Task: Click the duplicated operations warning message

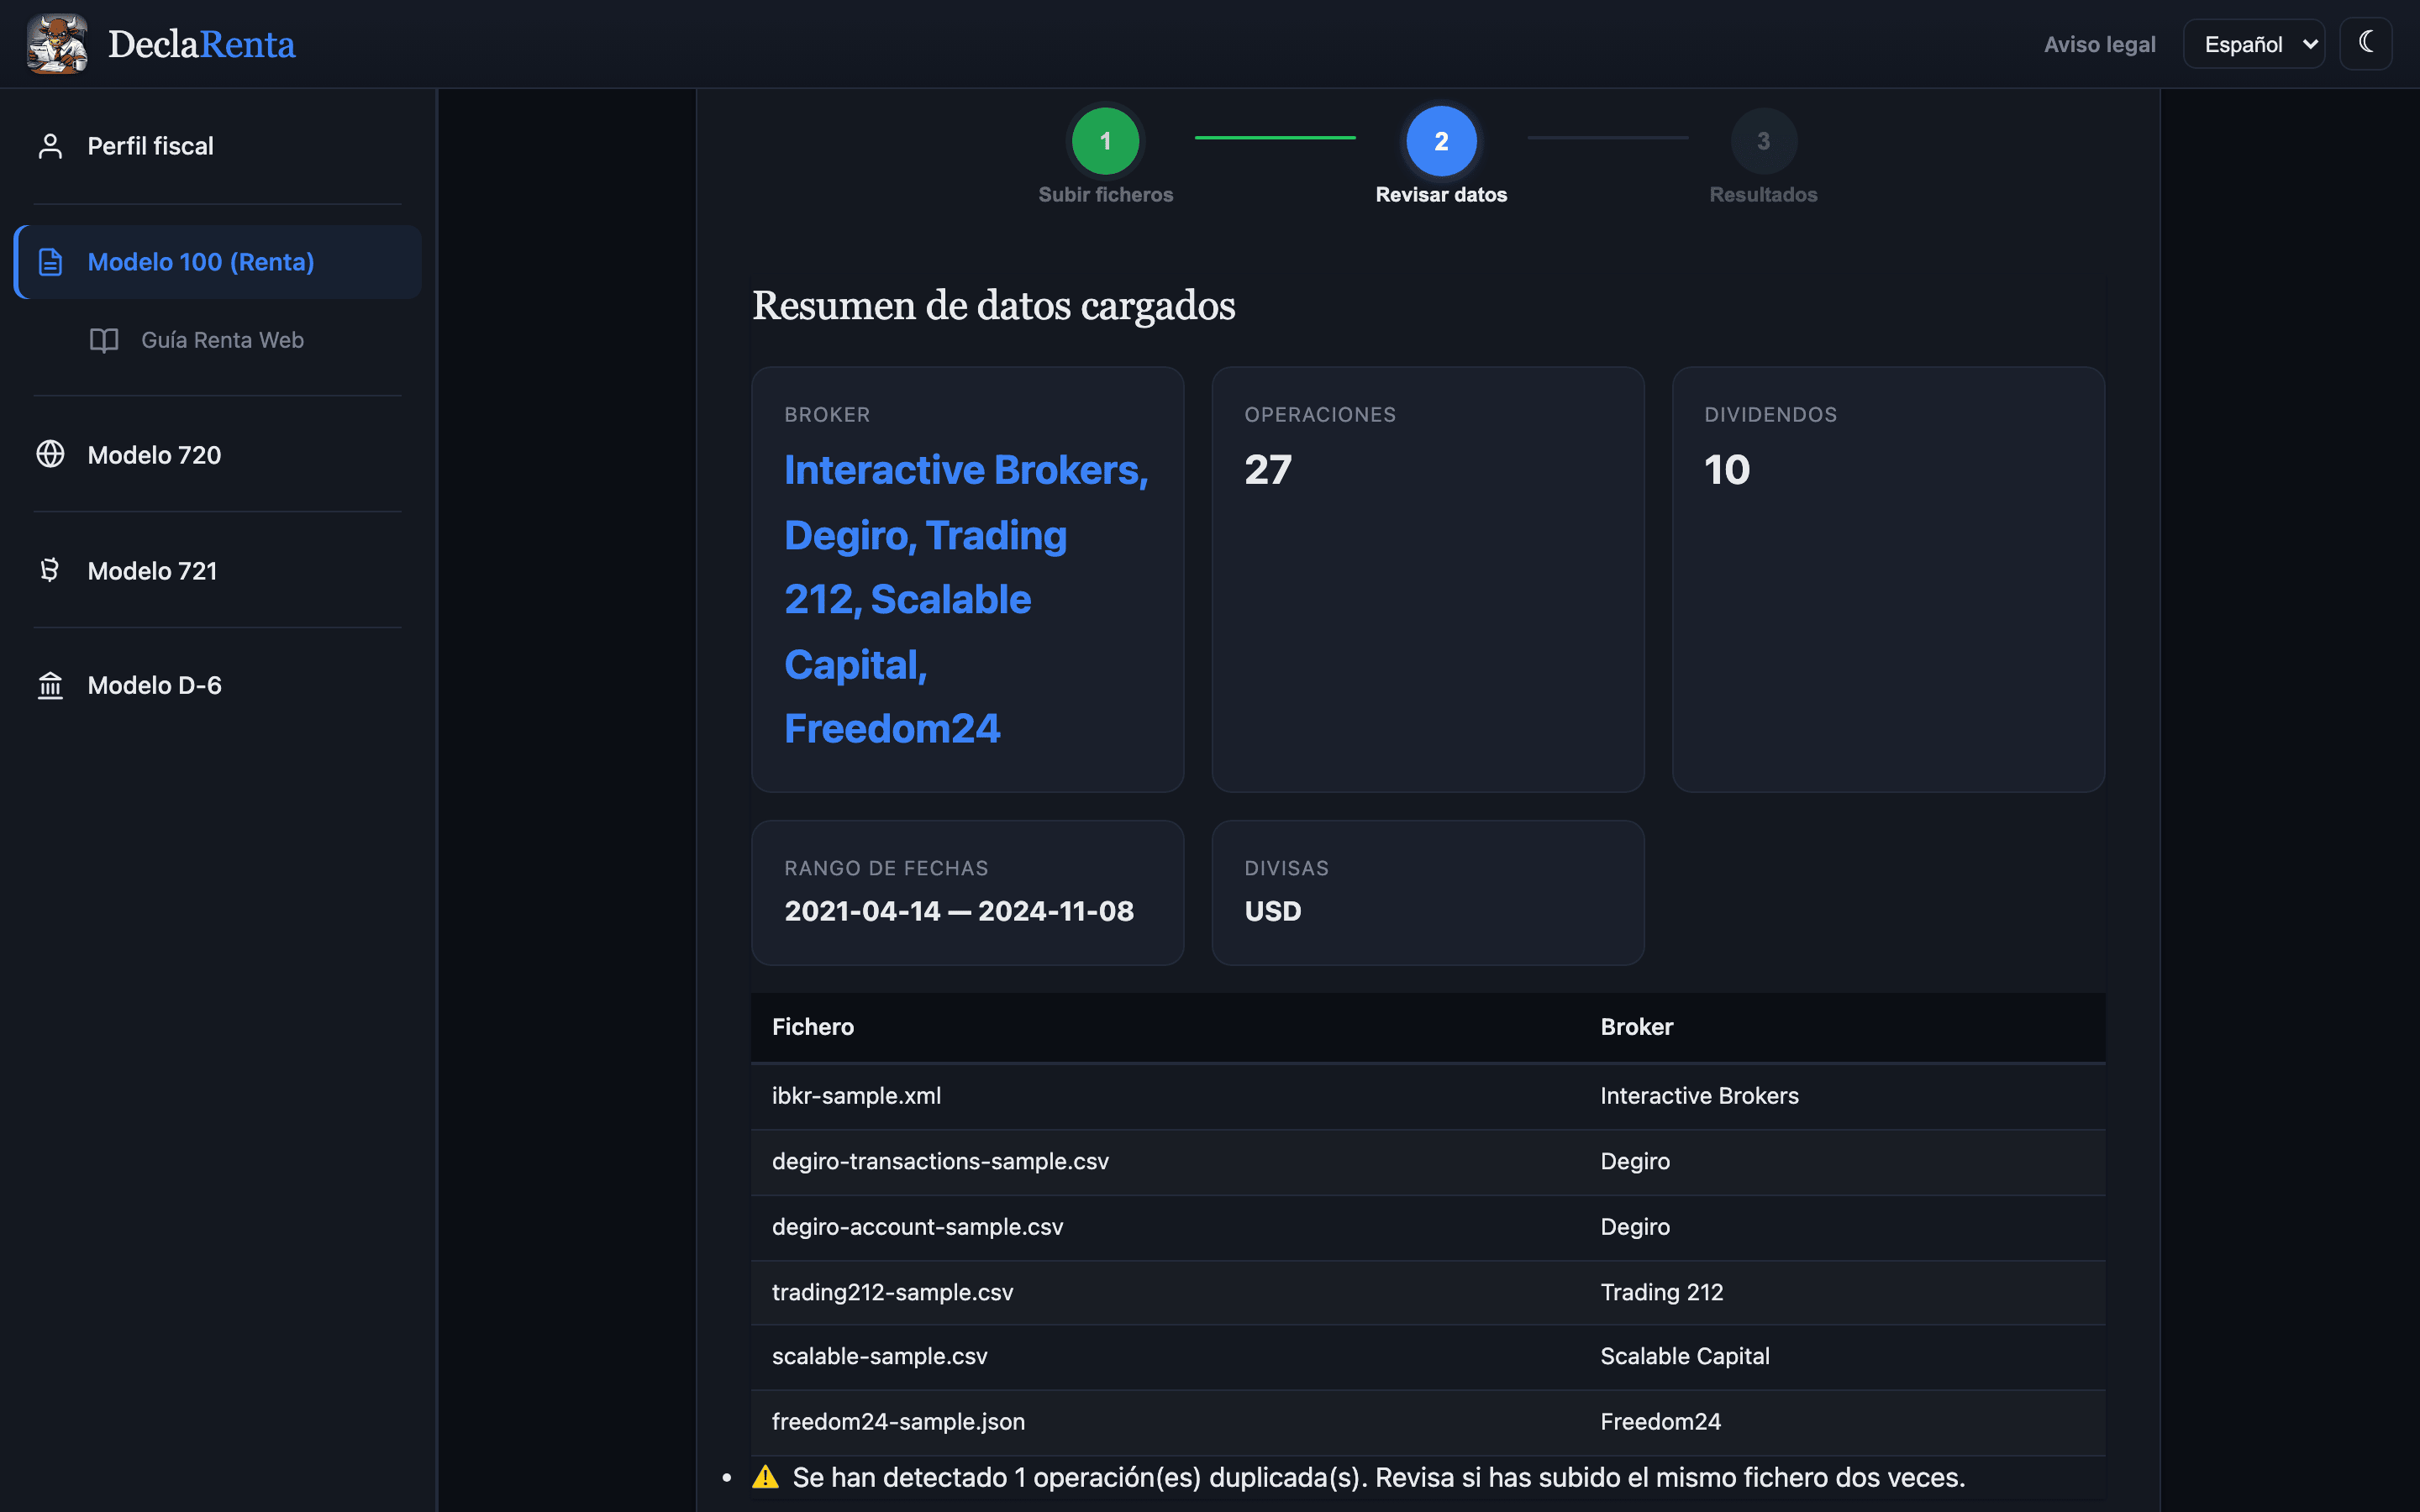Action: (1378, 1477)
